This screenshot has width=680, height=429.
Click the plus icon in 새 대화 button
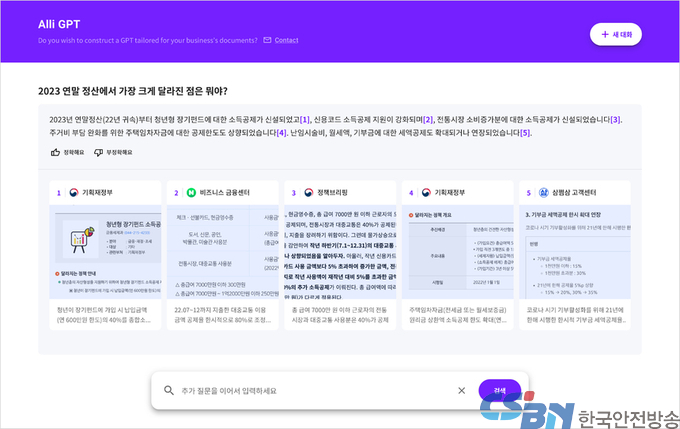[605, 34]
